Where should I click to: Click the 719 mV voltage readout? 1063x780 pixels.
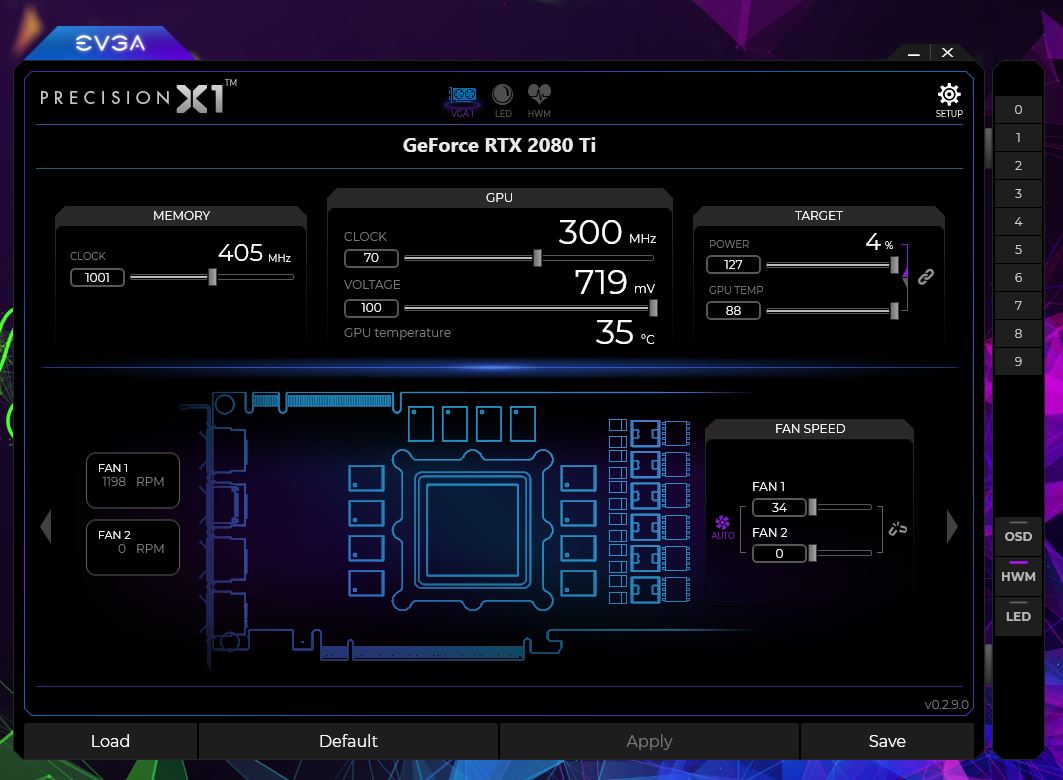tap(614, 282)
